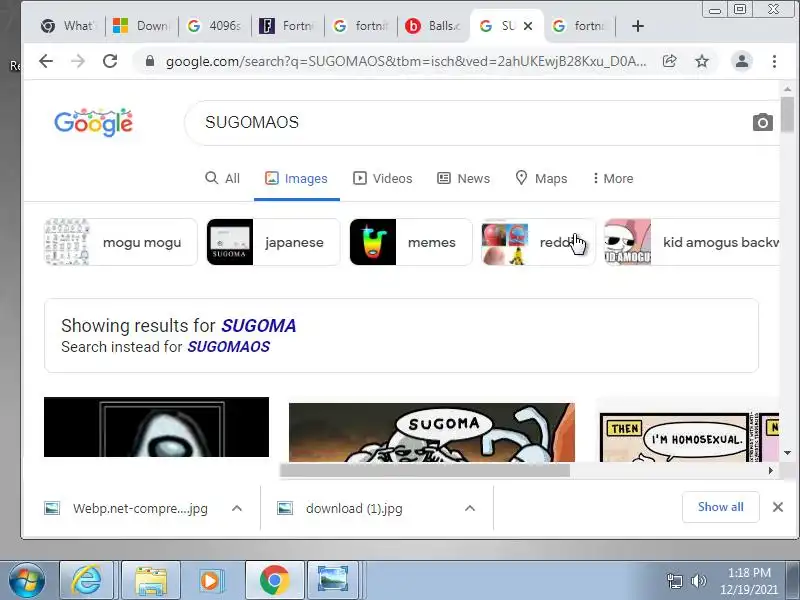Screen dimensions: 800x600
Task: Click the forward navigation arrow
Action: (x=78, y=61)
